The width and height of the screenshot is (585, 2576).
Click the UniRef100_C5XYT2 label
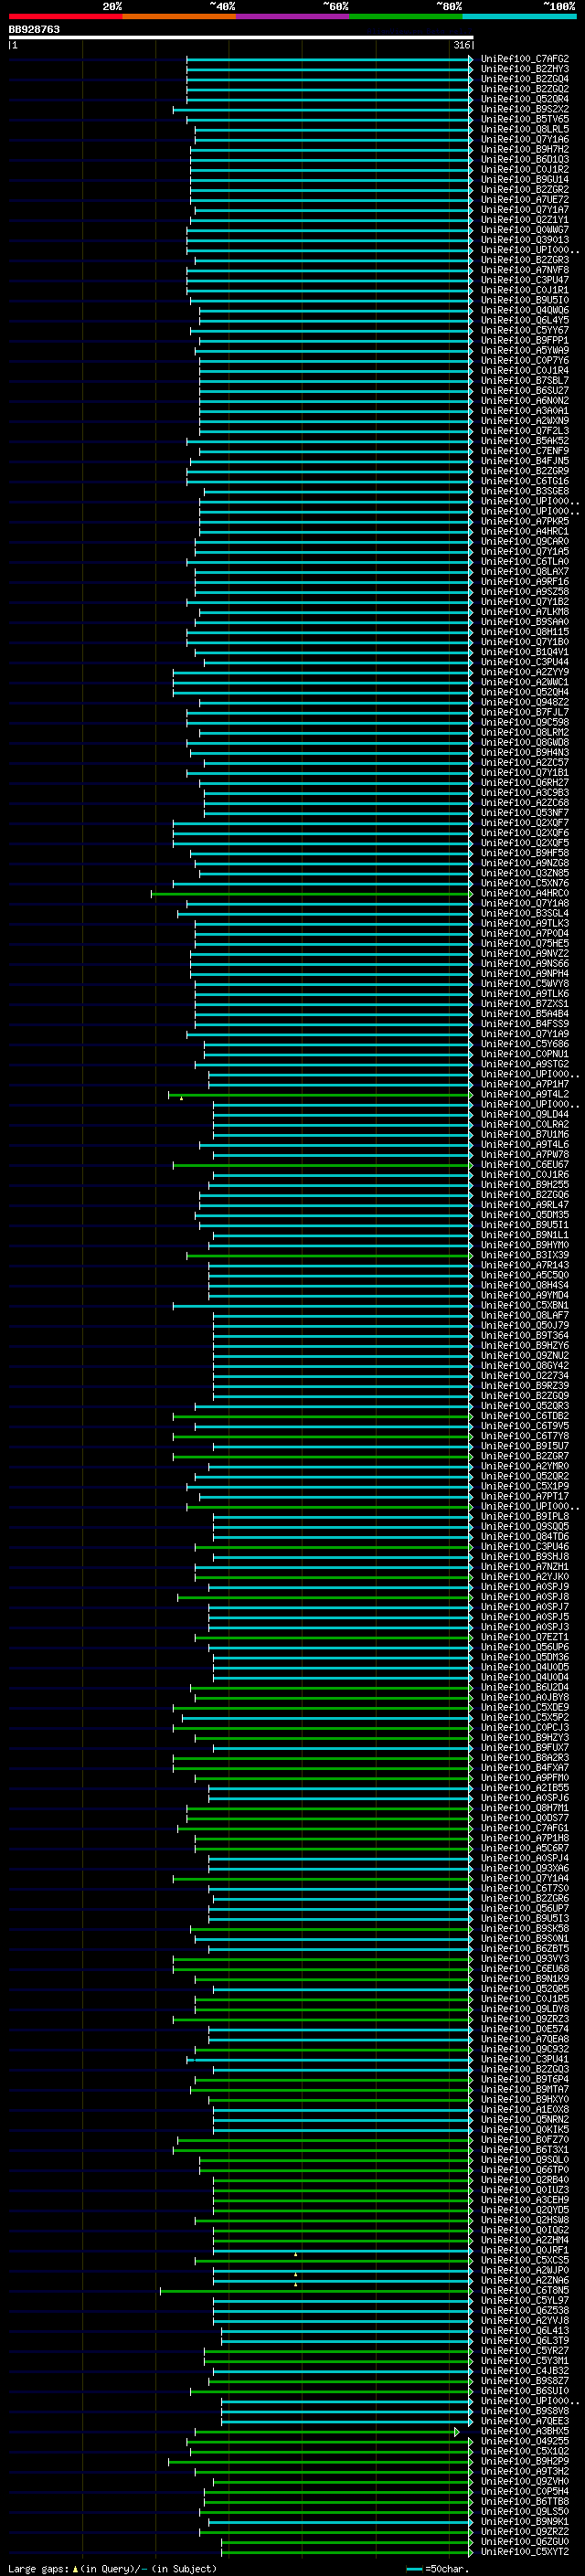[x=525, y=2551]
